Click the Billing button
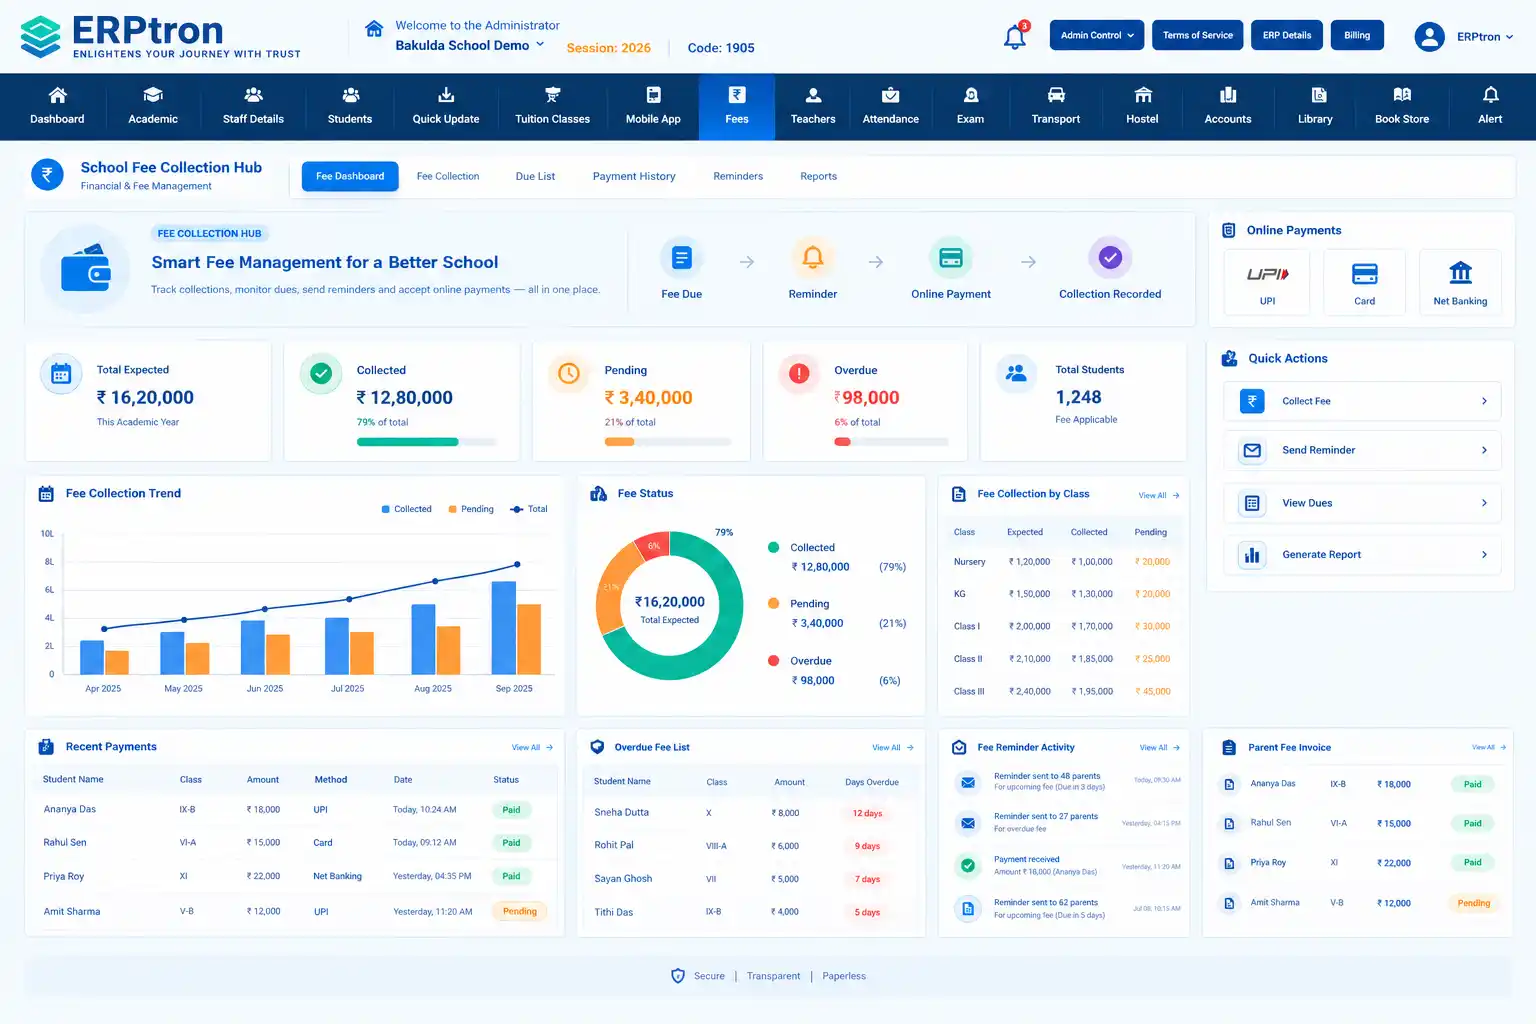1536x1024 pixels. pyautogui.click(x=1357, y=35)
